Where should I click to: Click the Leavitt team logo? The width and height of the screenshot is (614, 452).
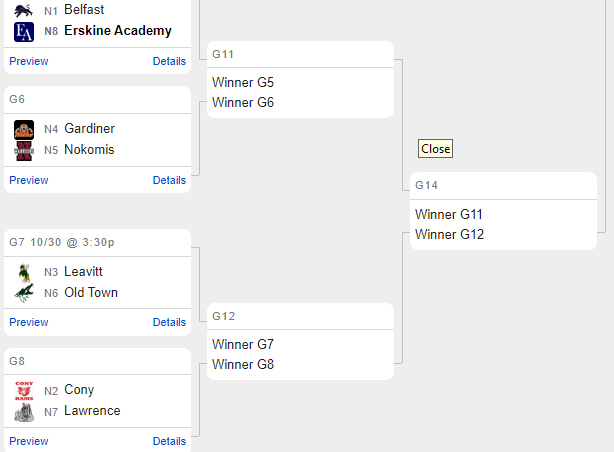pyautogui.click(x=24, y=272)
